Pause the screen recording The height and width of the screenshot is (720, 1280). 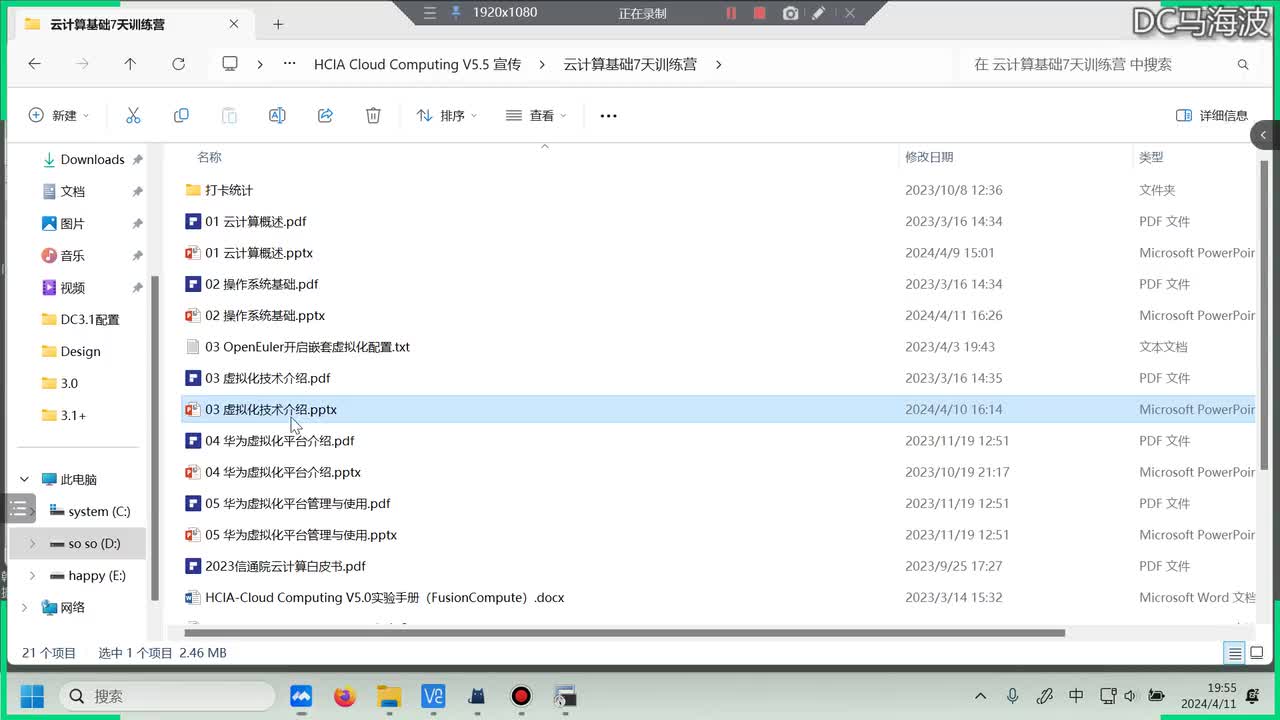tap(731, 13)
